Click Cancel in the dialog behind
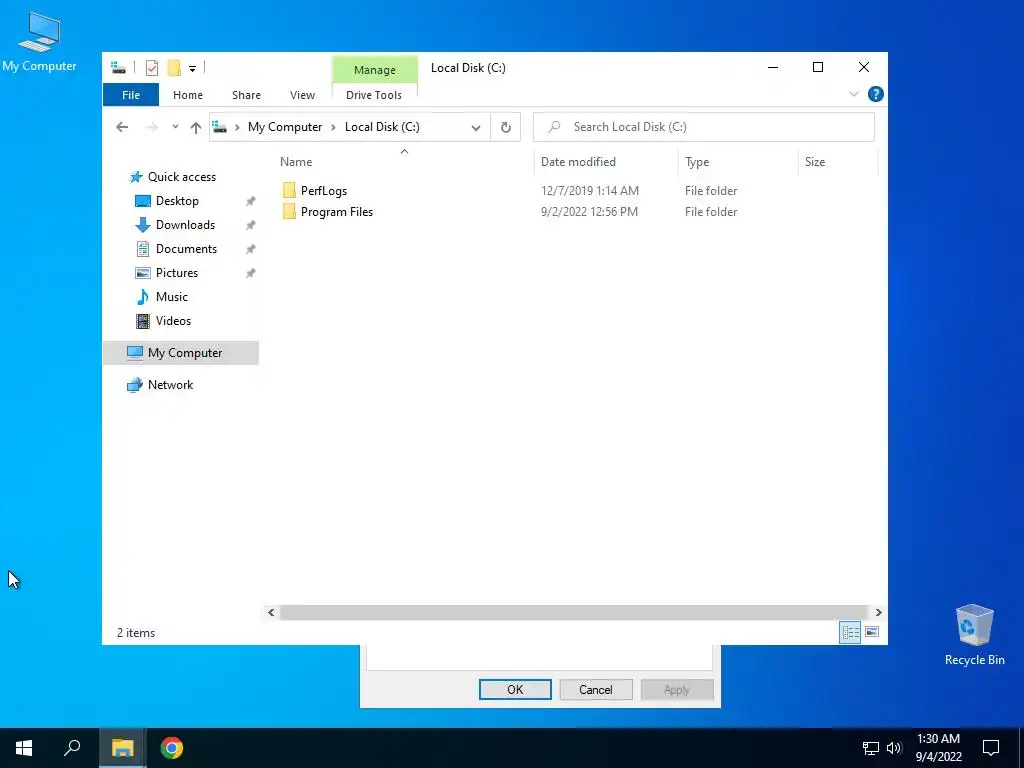This screenshot has height=768, width=1024. [596, 690]
